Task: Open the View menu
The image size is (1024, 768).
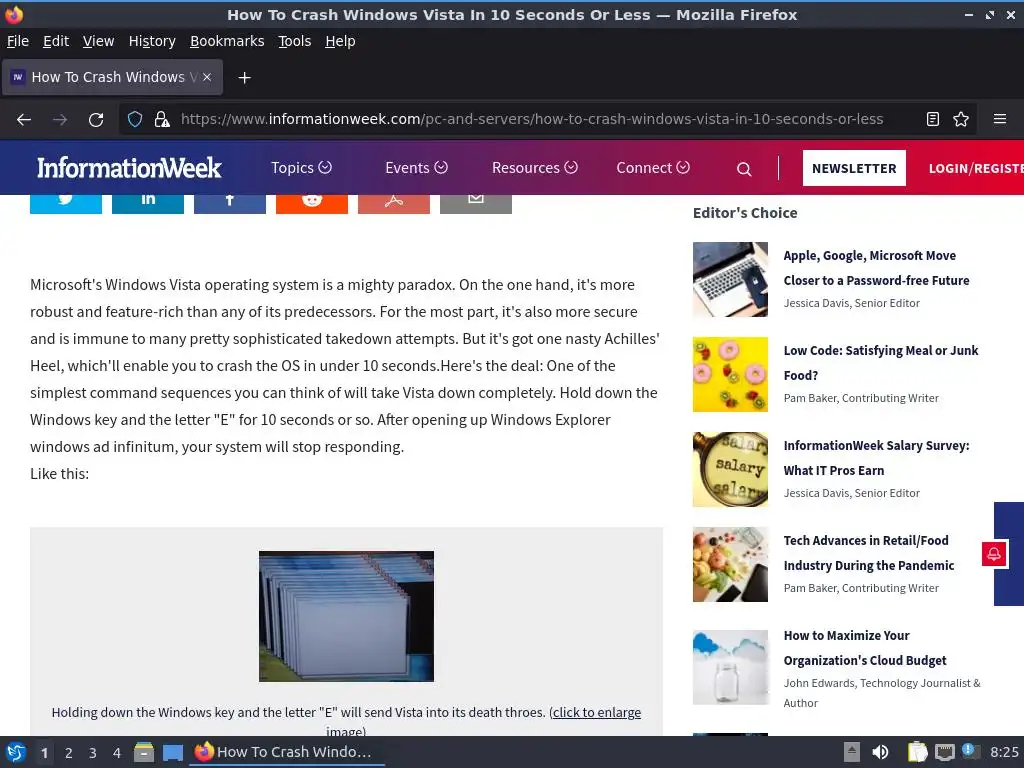Action: (99, 41)
